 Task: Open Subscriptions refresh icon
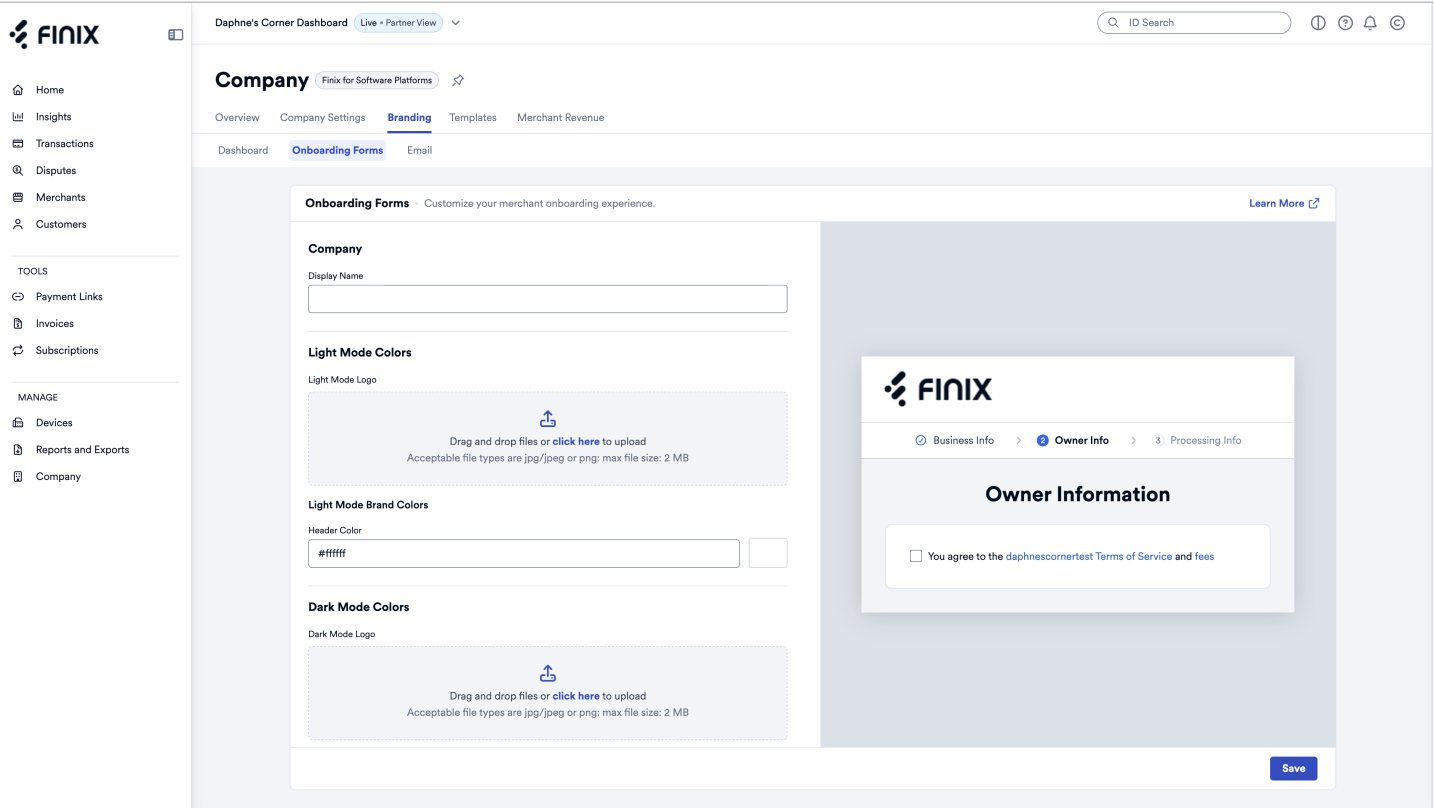[18, 351]
